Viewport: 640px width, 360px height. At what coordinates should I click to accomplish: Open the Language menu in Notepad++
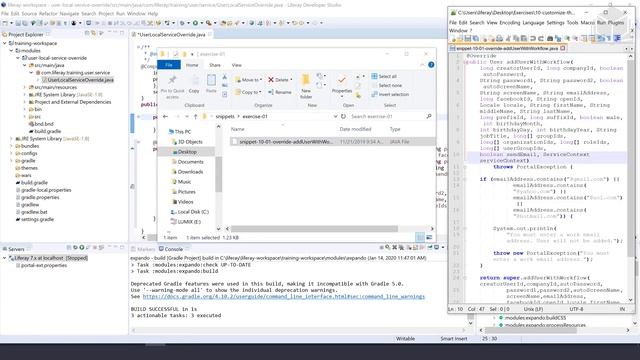[x=533, y=23]
